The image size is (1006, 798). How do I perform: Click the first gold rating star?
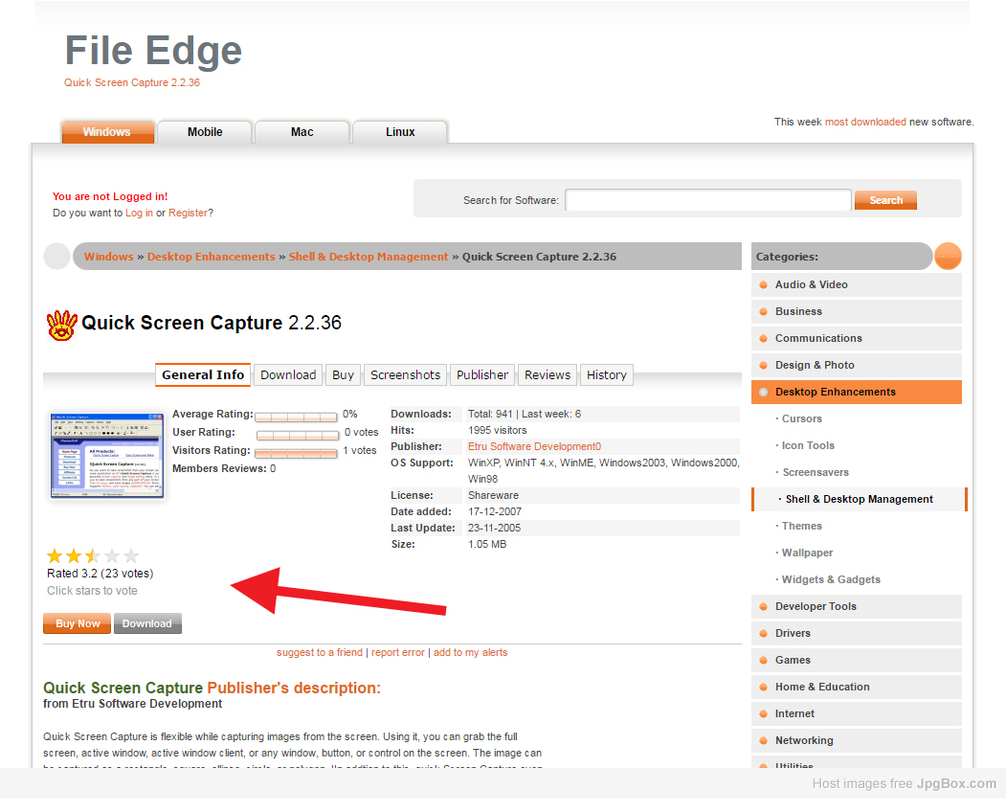[x=55, y=556]
